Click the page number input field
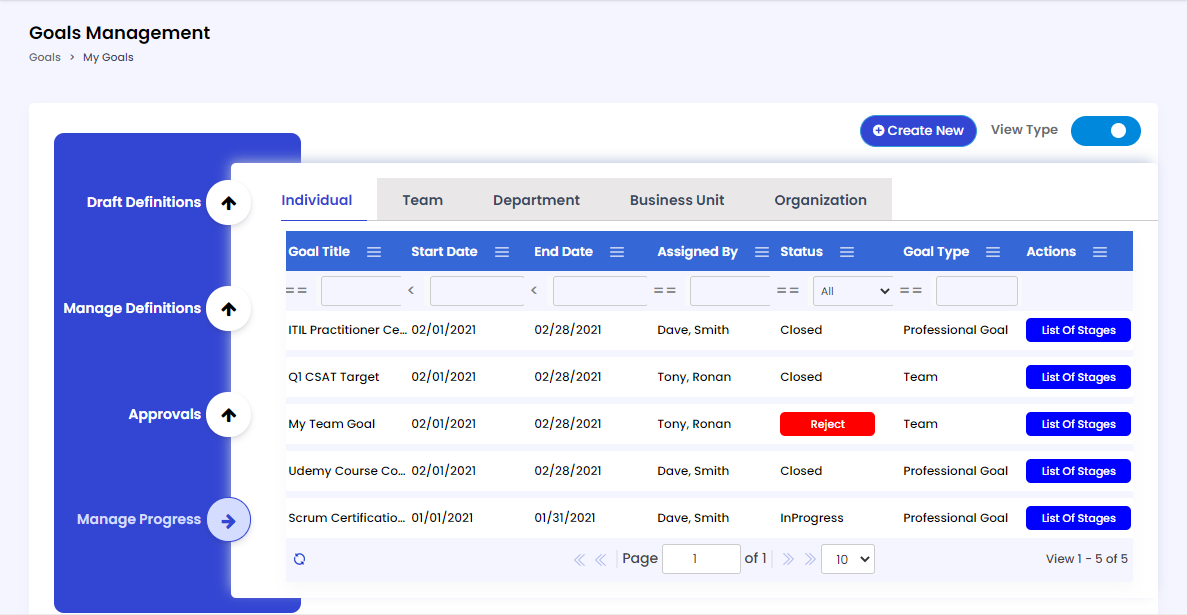The height and width of the screenshot is (615, 1187). pos(701,559)
